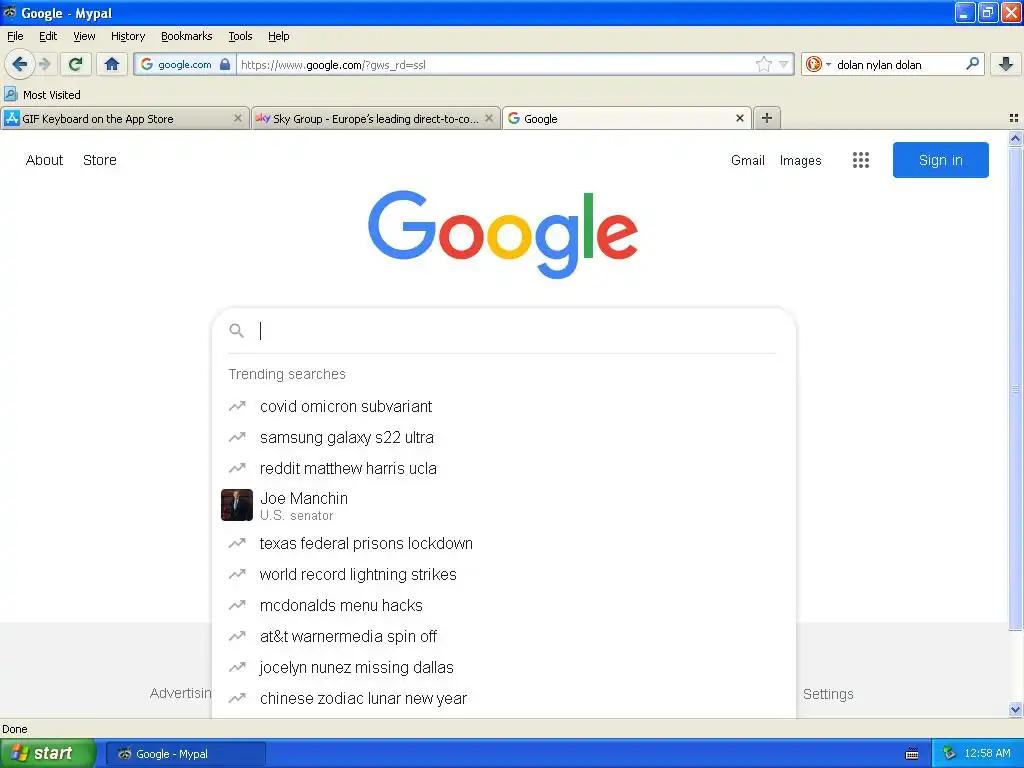The width and height of the screenshot is (1024, 768).
Task: Select 'chinese zodiac lunar new year' suggestion
Action: 504,698
